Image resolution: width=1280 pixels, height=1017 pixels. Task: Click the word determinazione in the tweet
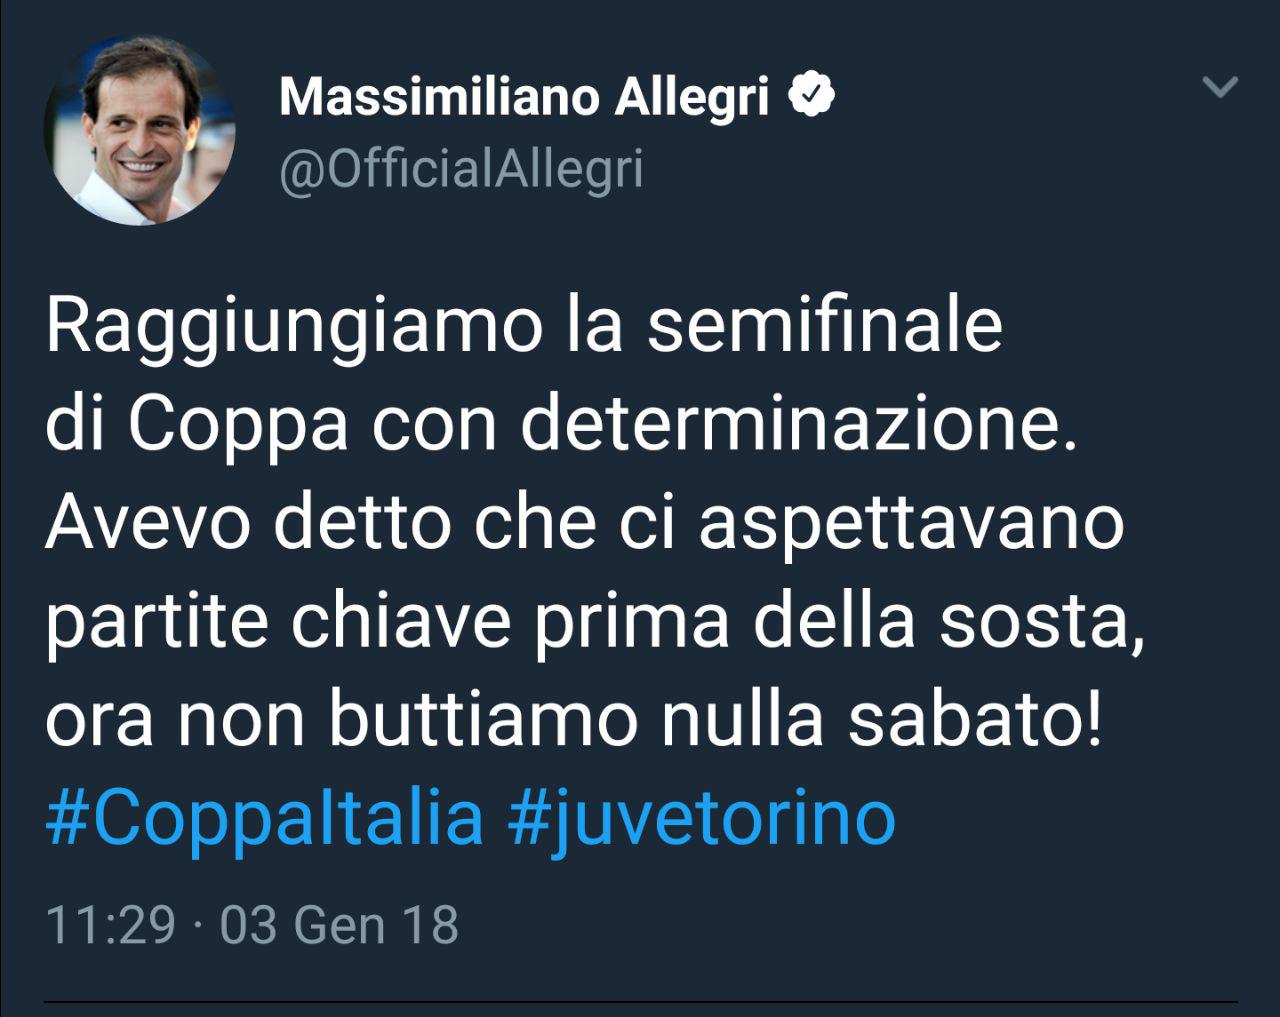798,425
